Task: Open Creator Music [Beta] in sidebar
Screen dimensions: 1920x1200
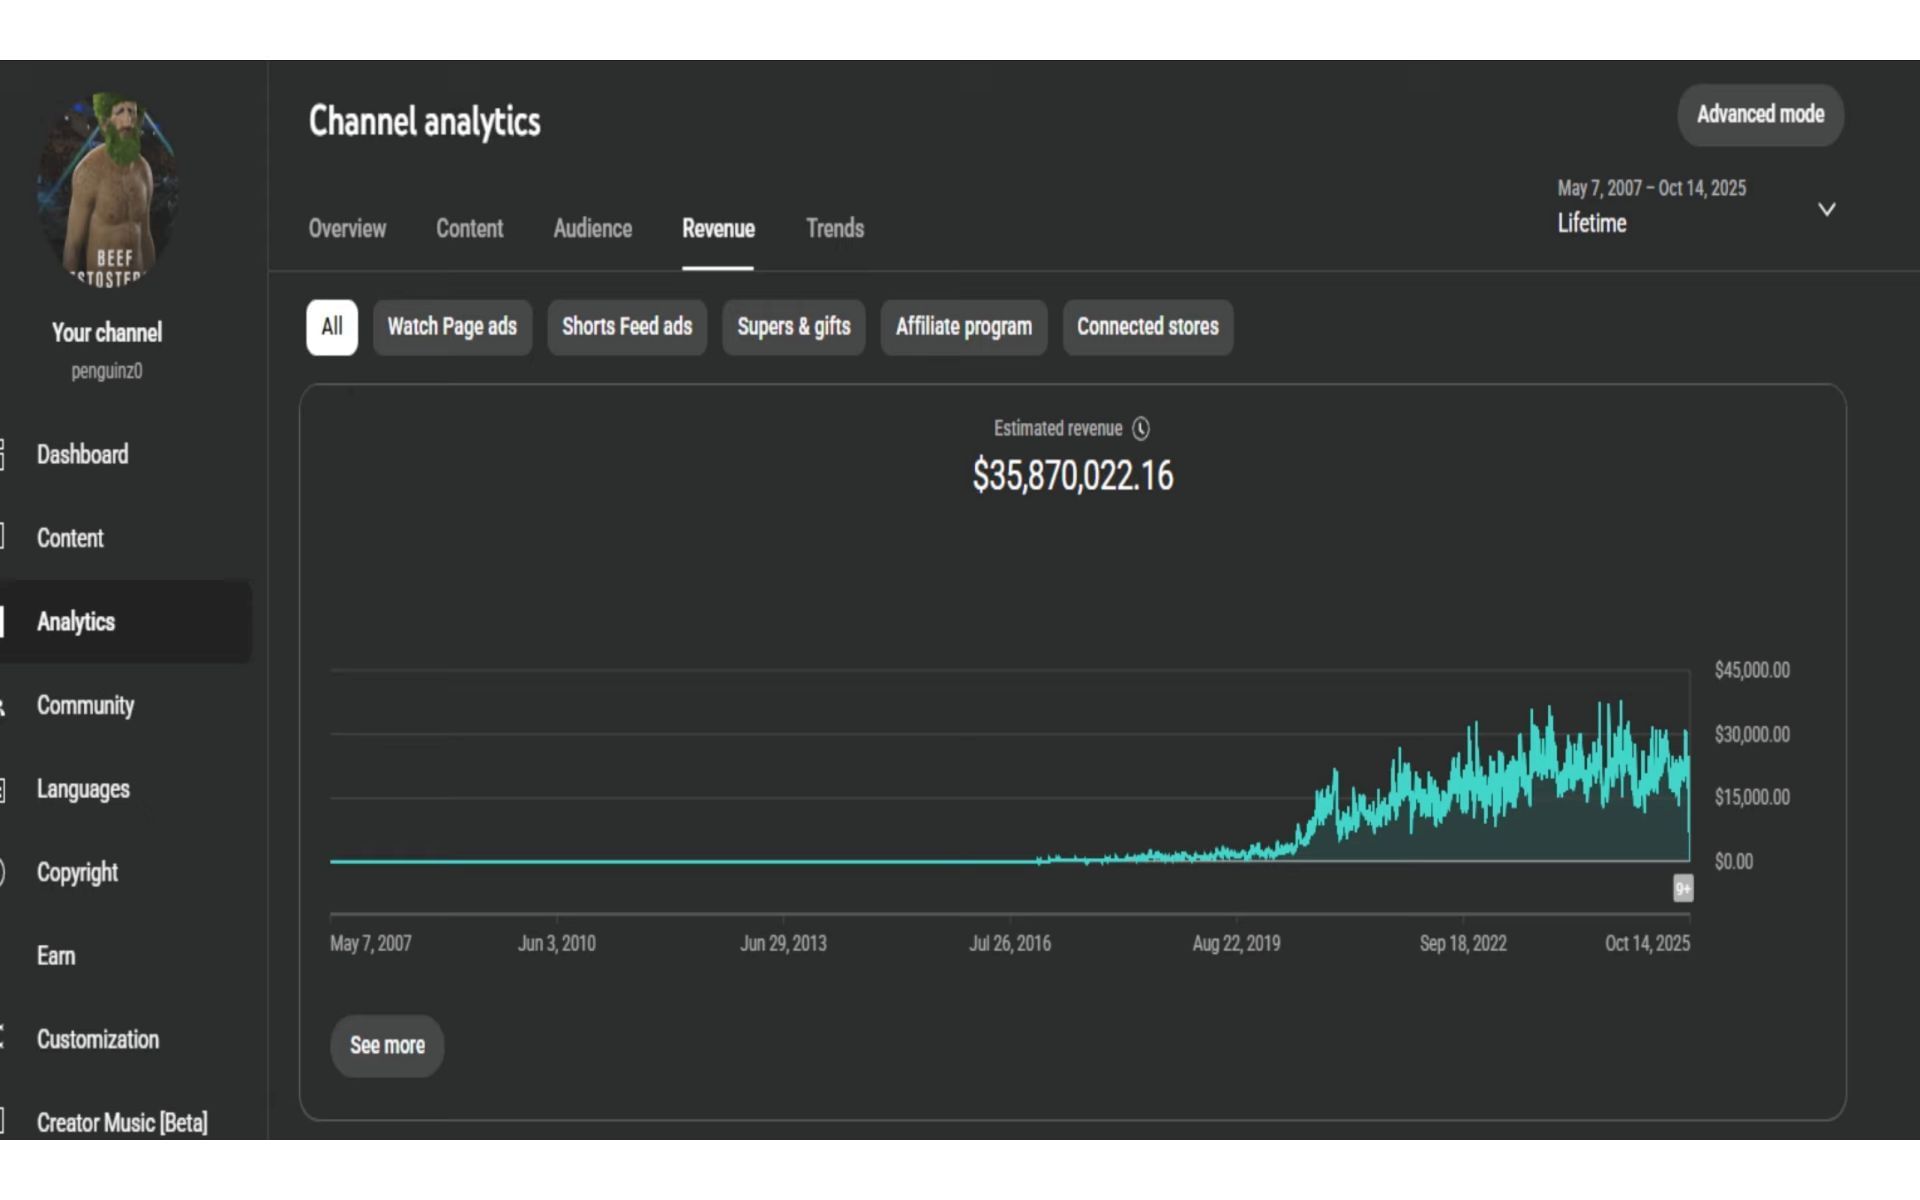Action: (x=121, y=1122)
